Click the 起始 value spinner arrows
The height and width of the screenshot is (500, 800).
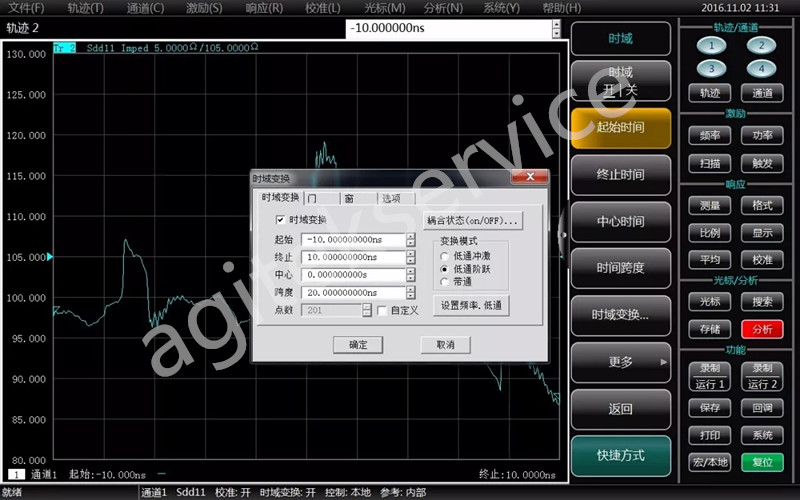tap(411, 240)
